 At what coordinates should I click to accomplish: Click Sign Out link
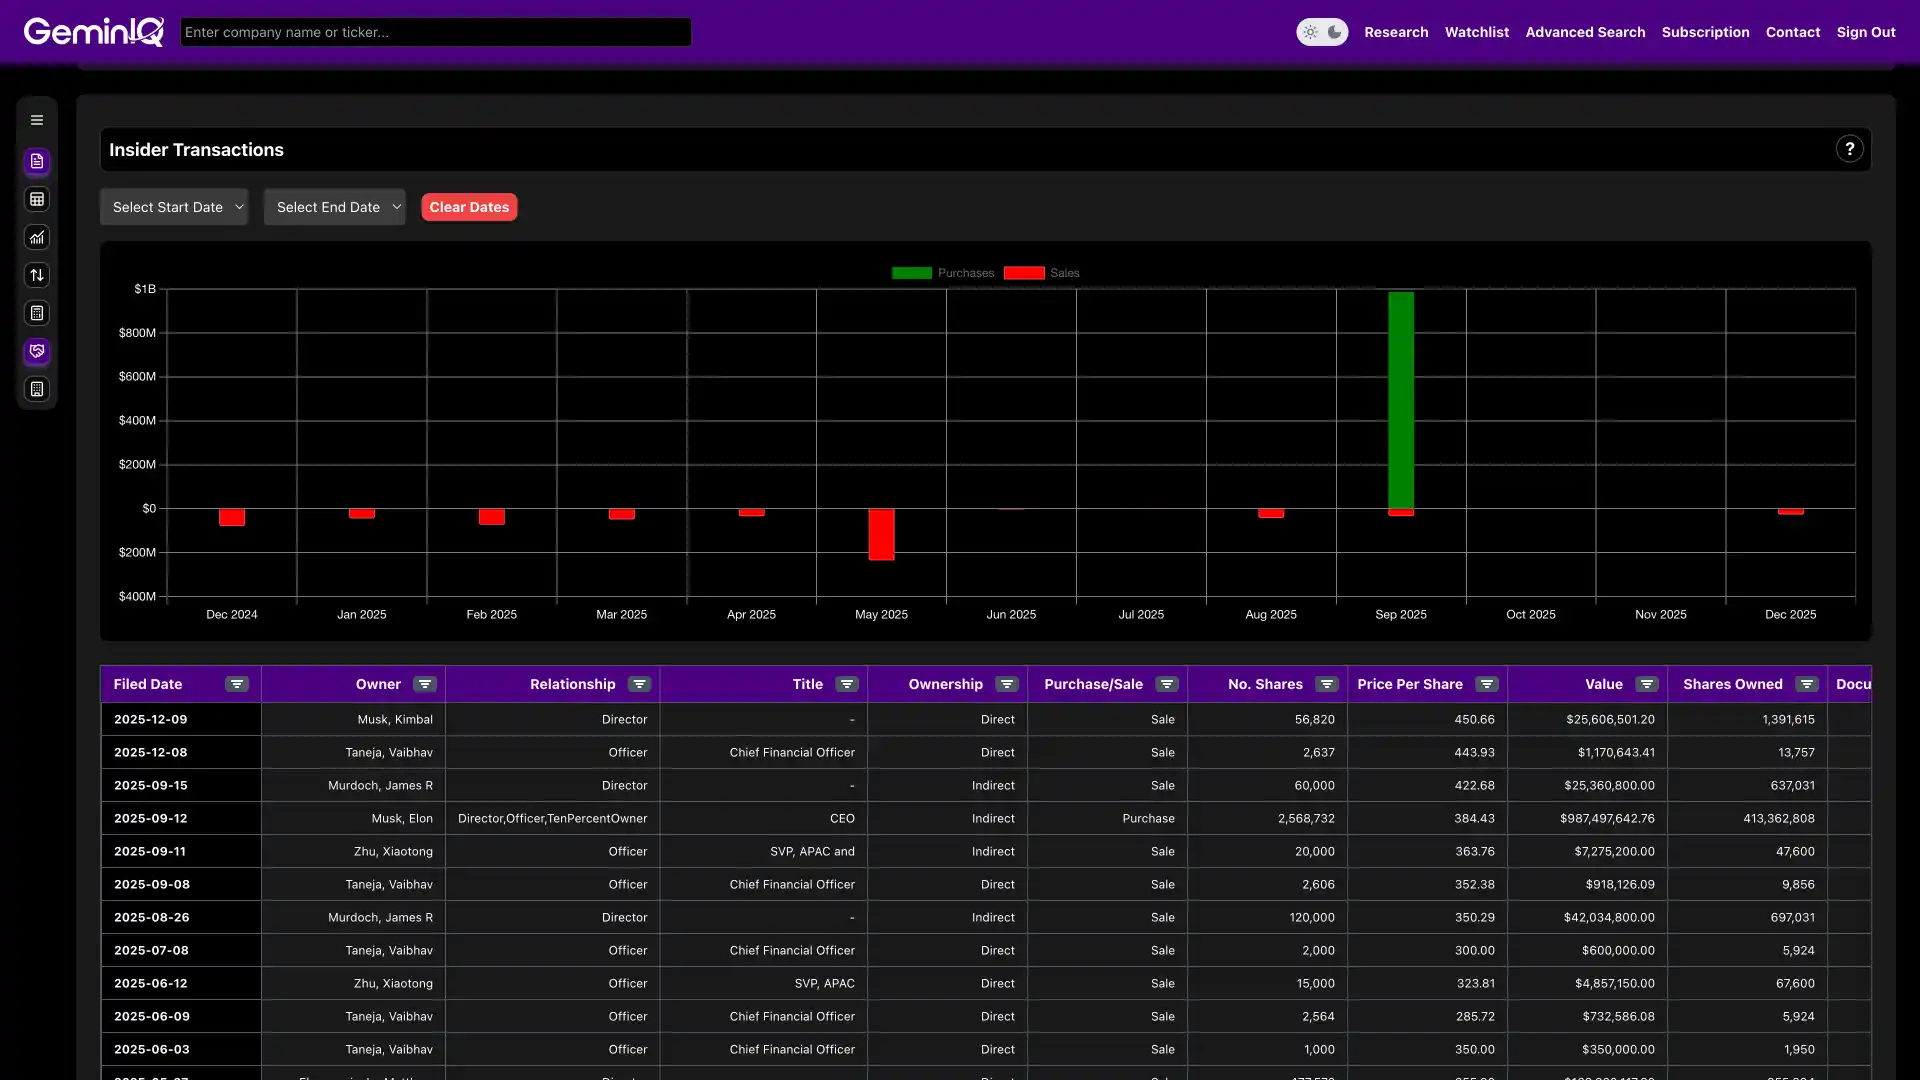pos(1866,31)
